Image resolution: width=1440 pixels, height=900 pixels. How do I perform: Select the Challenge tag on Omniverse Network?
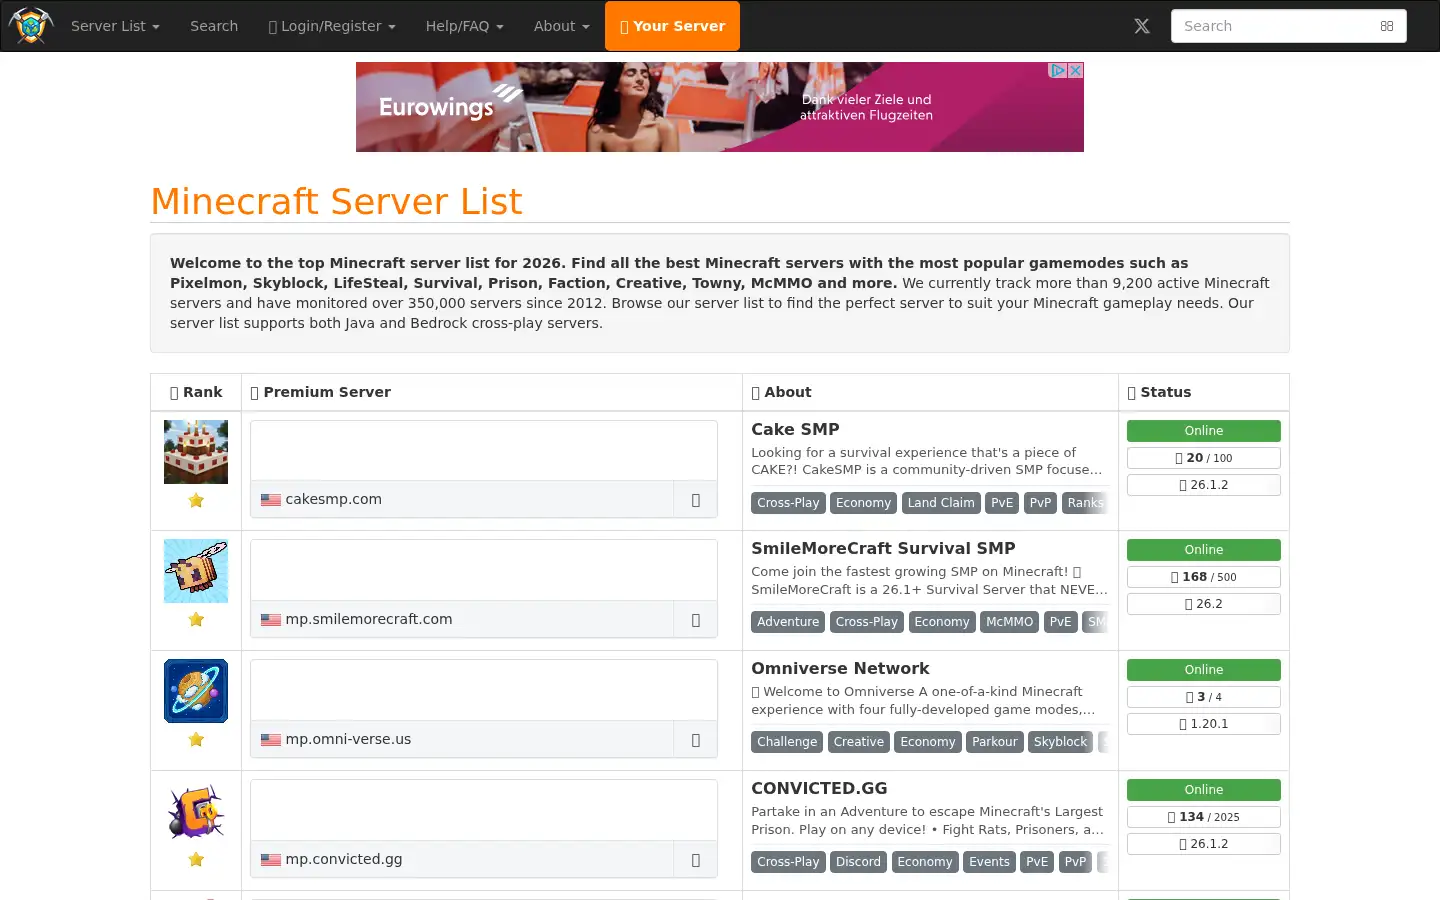point(787,742)
